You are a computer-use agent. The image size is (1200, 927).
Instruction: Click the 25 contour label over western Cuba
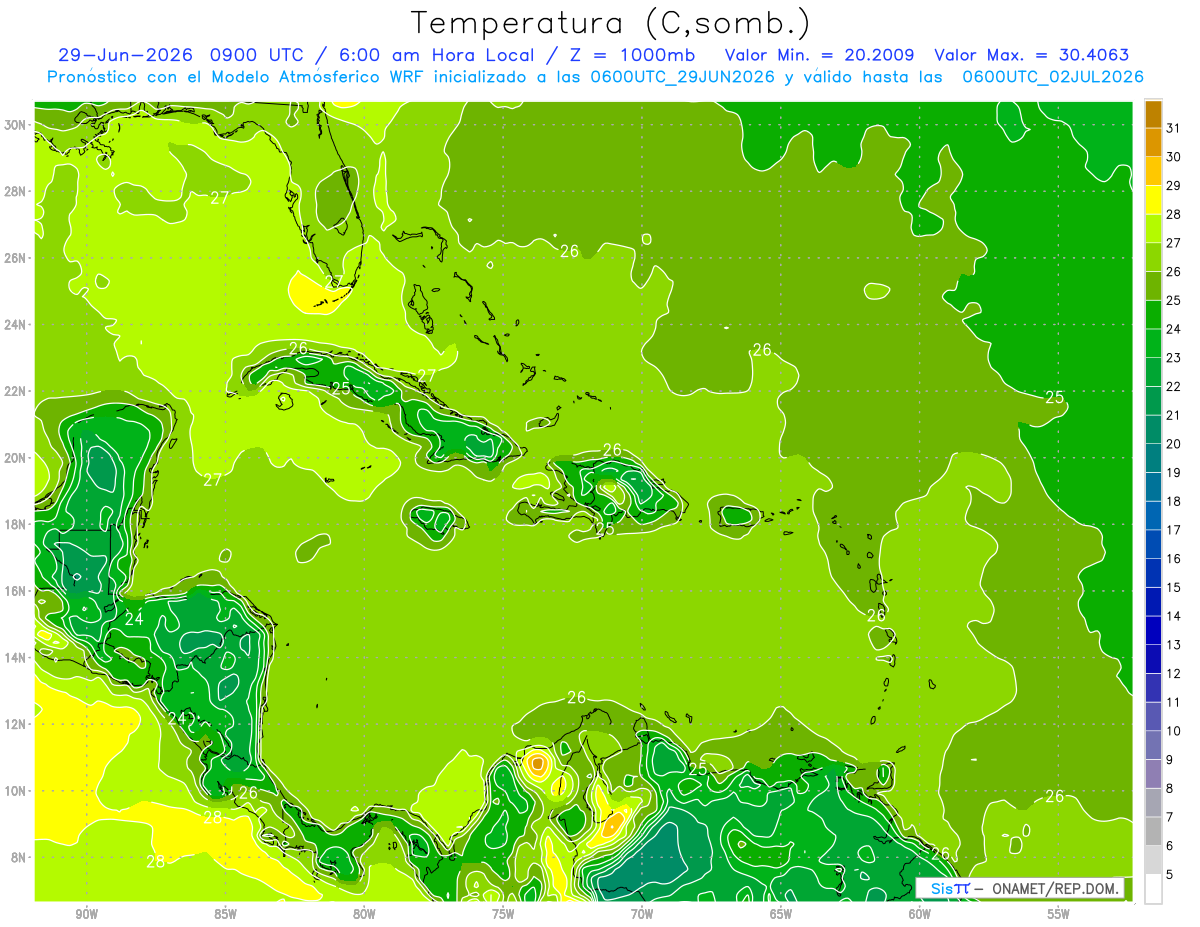click(341, 388)
